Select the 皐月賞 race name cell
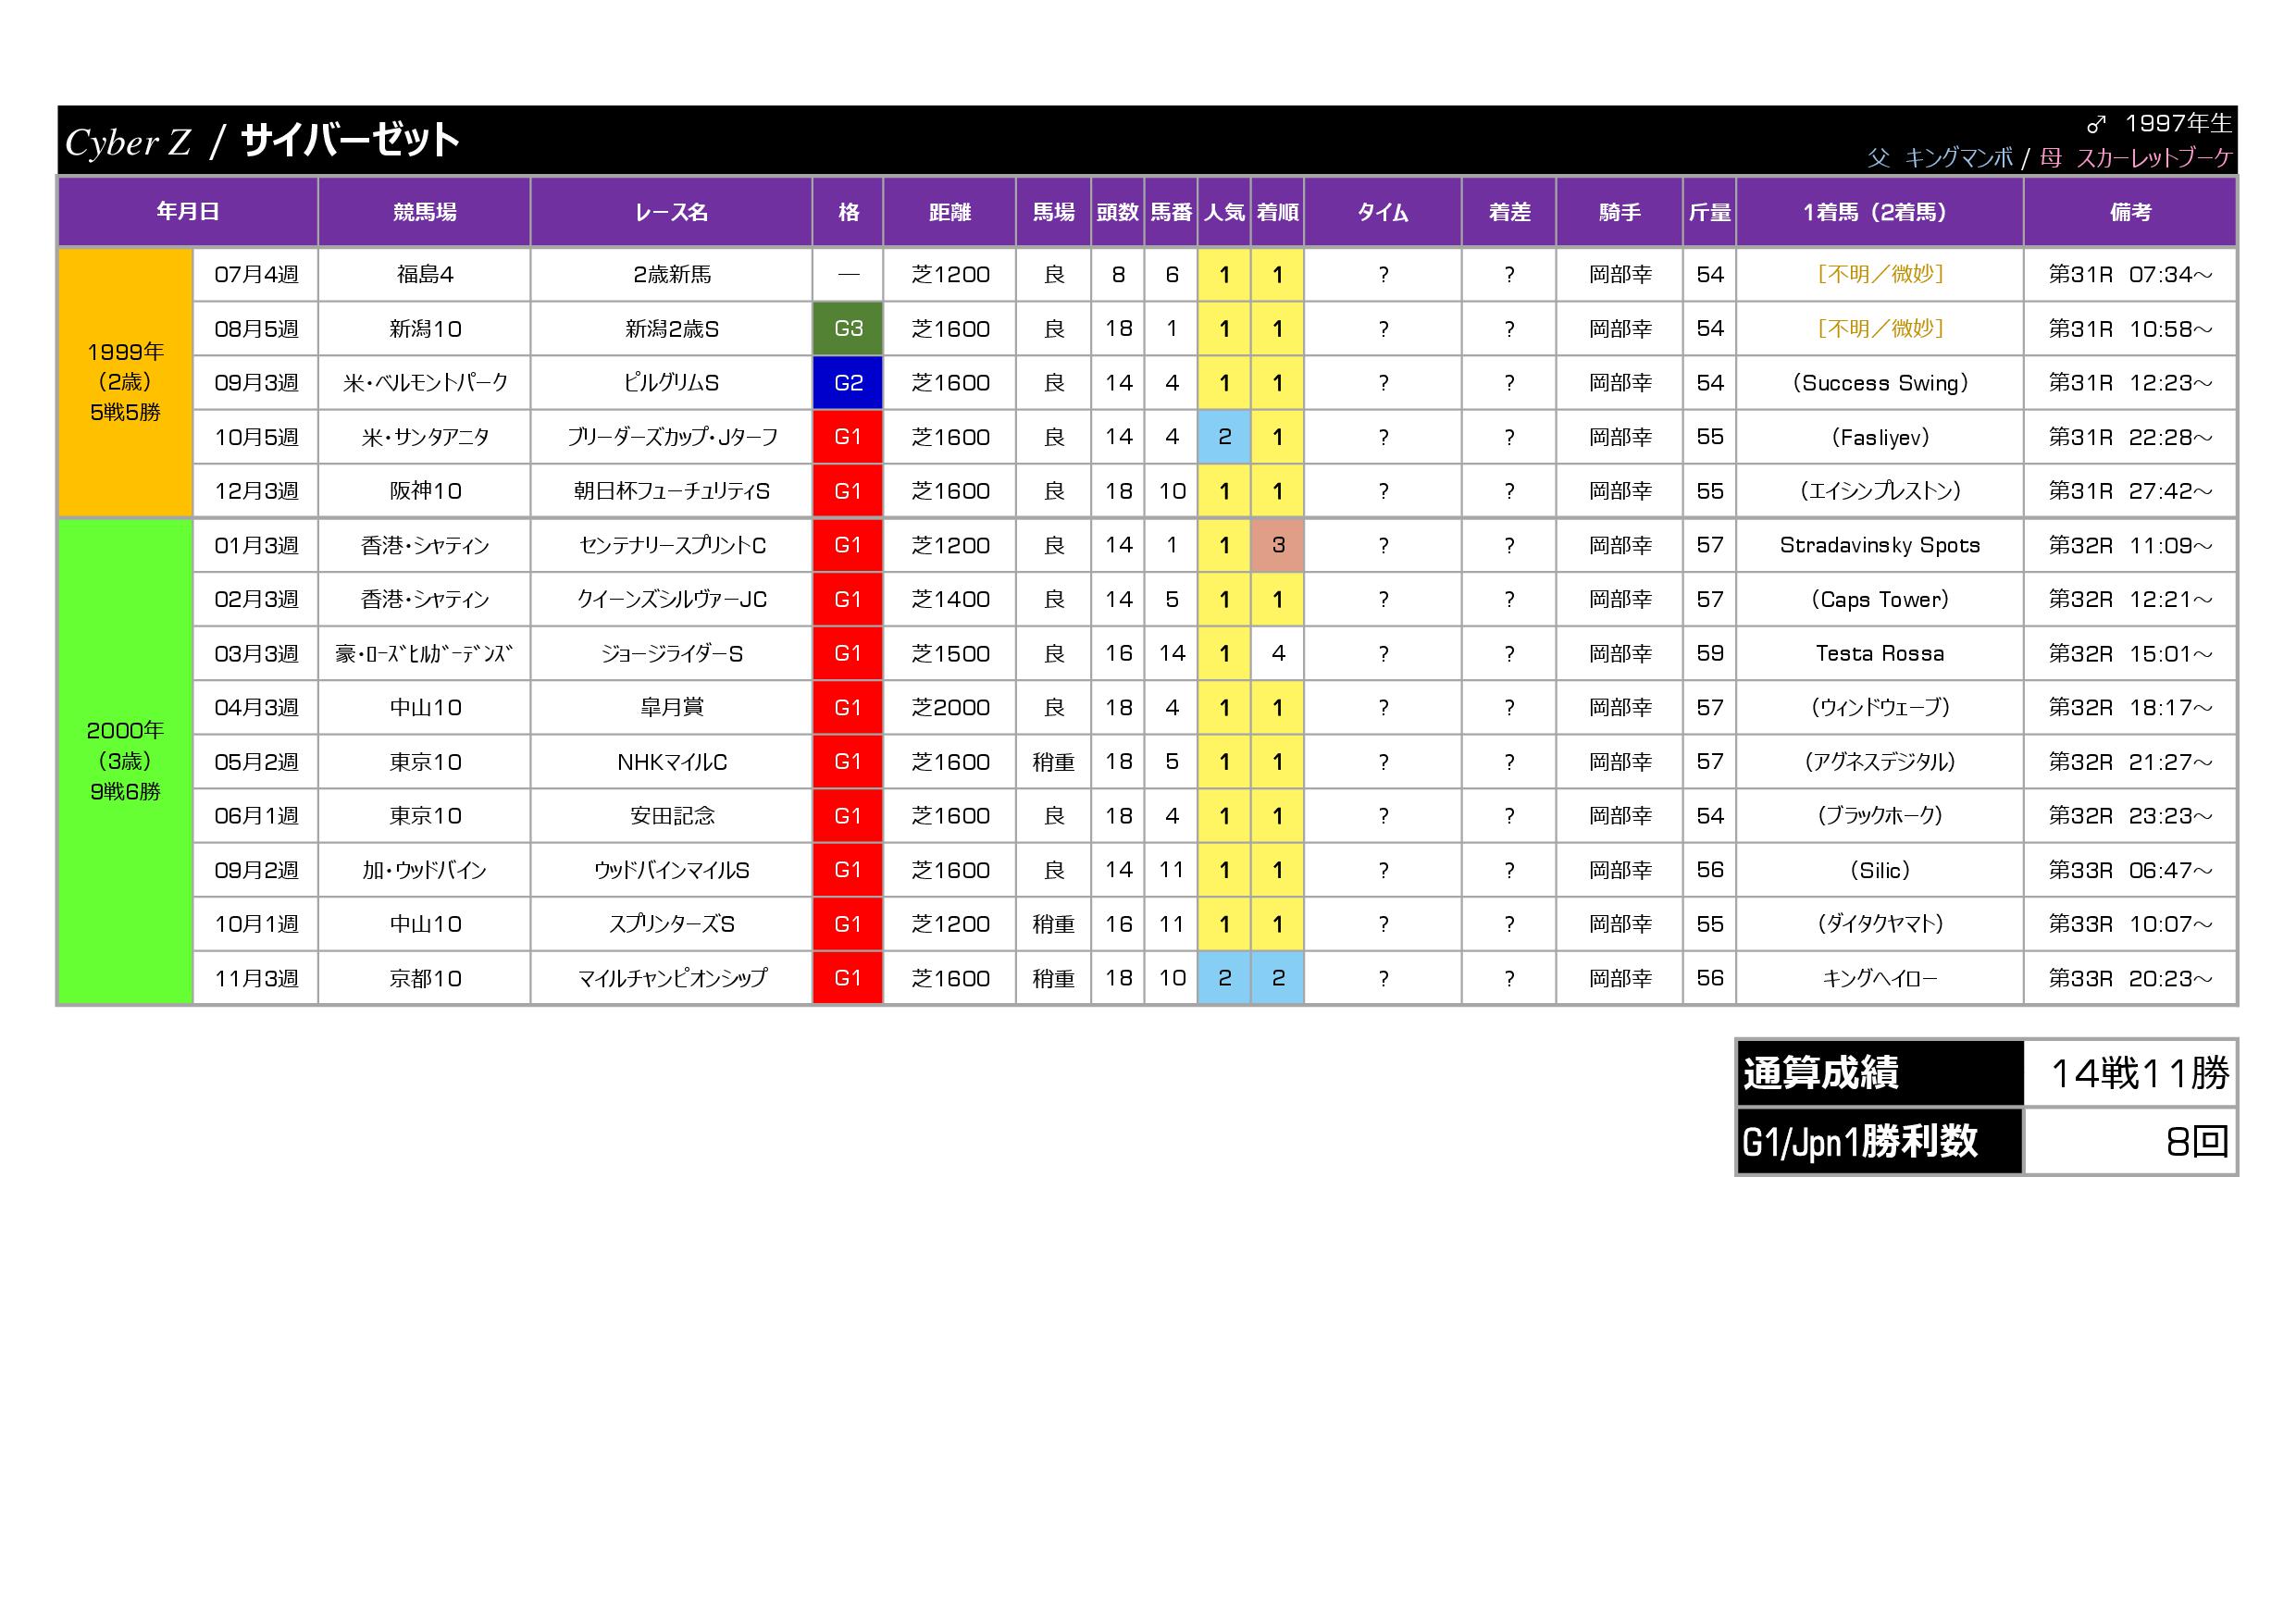This screenshot has height=1623, width=2296. (671, 708)
